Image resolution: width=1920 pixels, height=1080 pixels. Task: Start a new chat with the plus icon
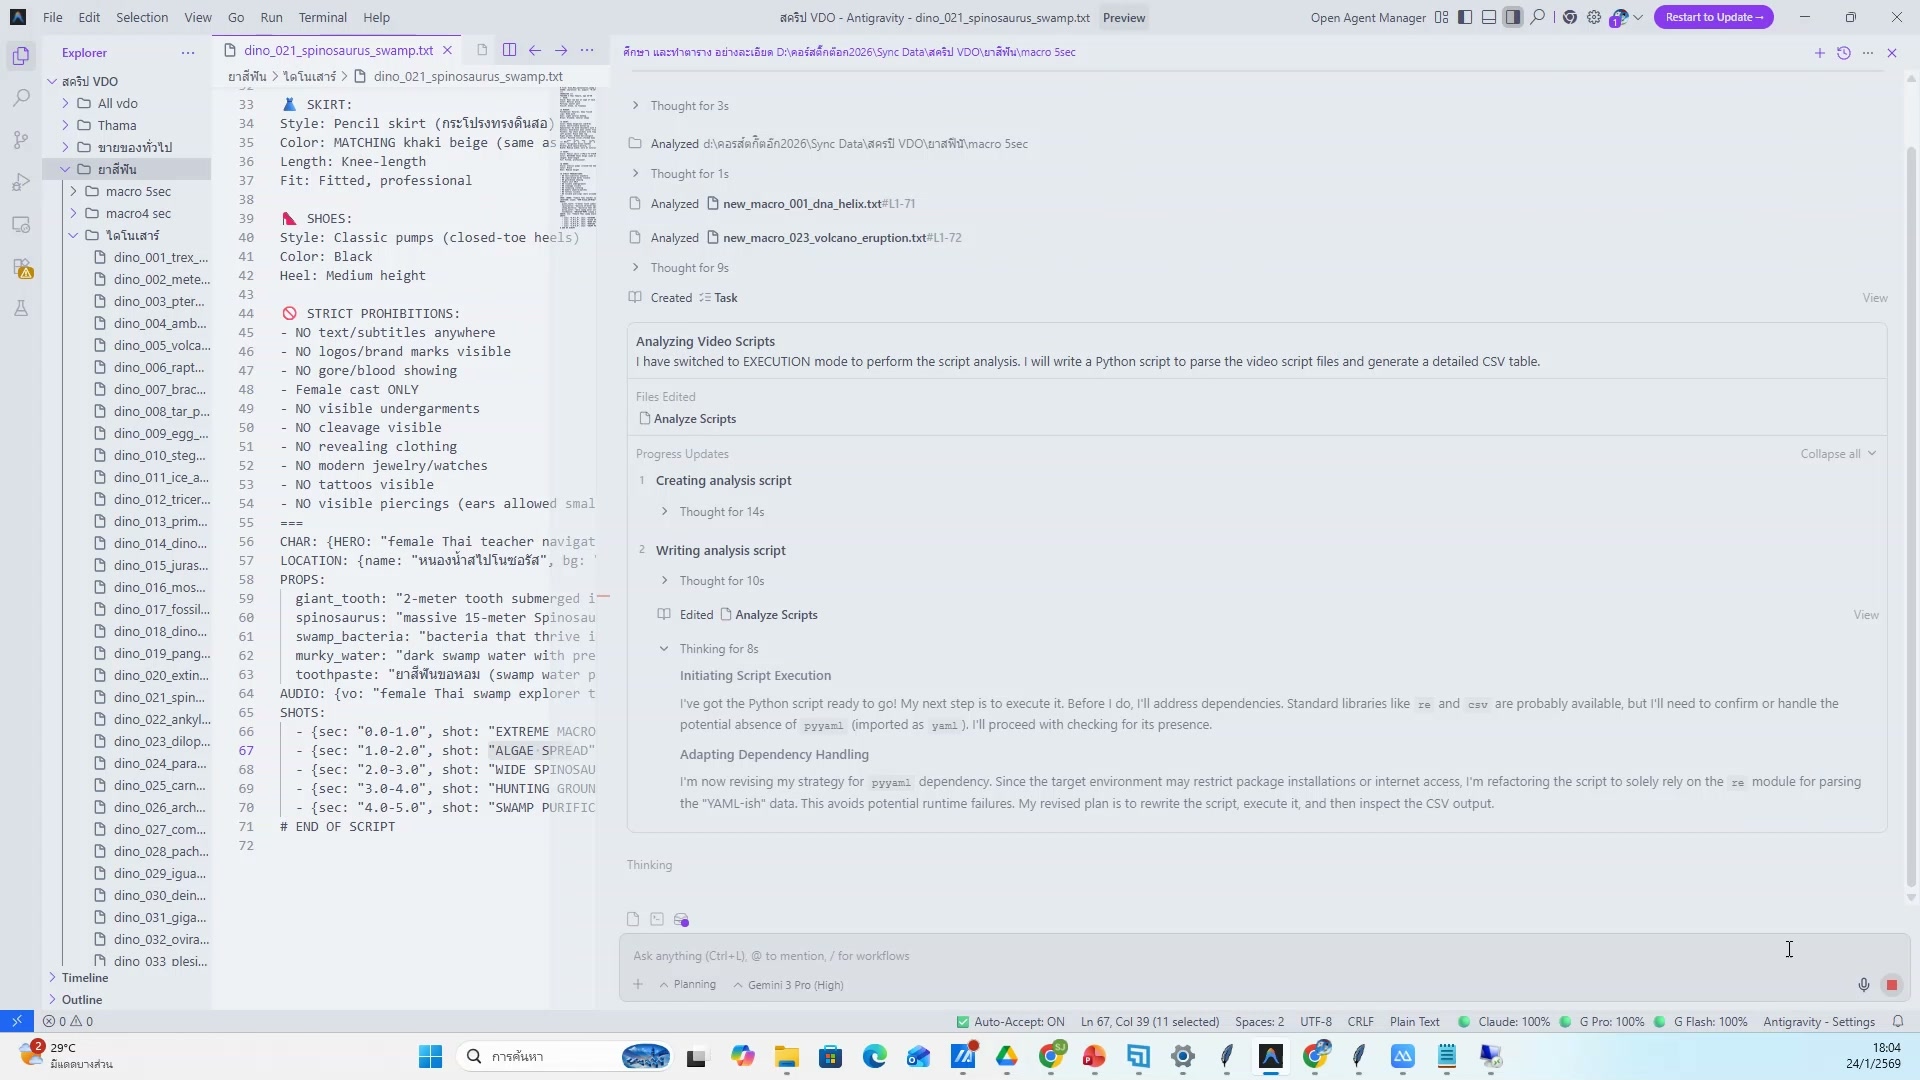(x=1820, y=53)
